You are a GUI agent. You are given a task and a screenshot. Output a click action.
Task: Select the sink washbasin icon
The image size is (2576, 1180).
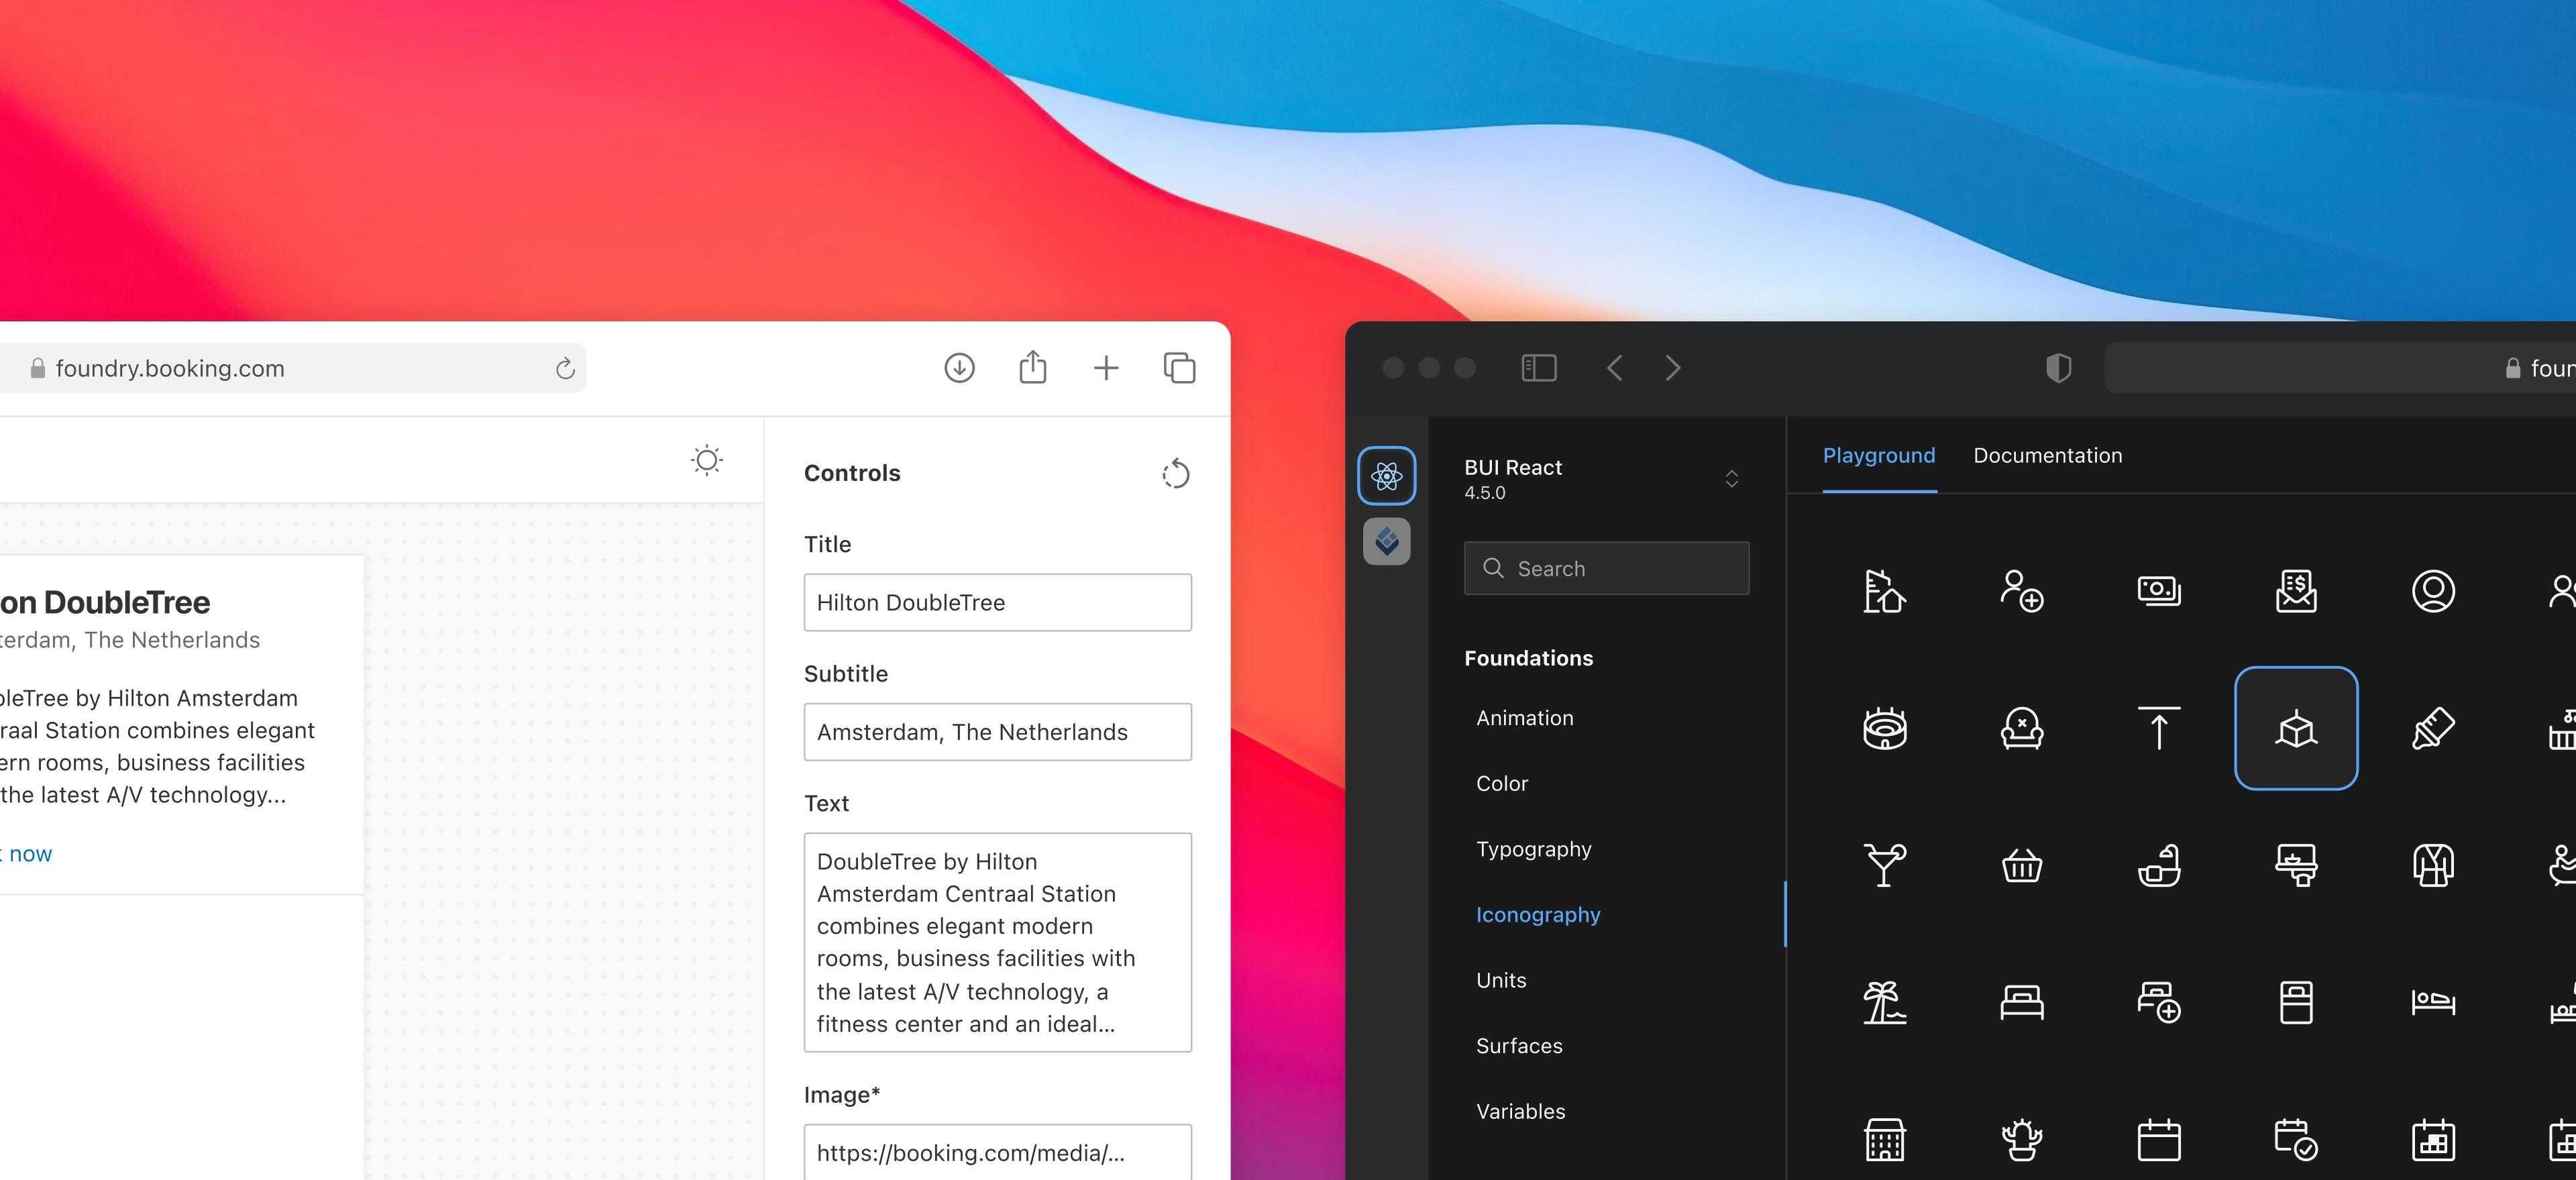click(x=2296, y=865)
